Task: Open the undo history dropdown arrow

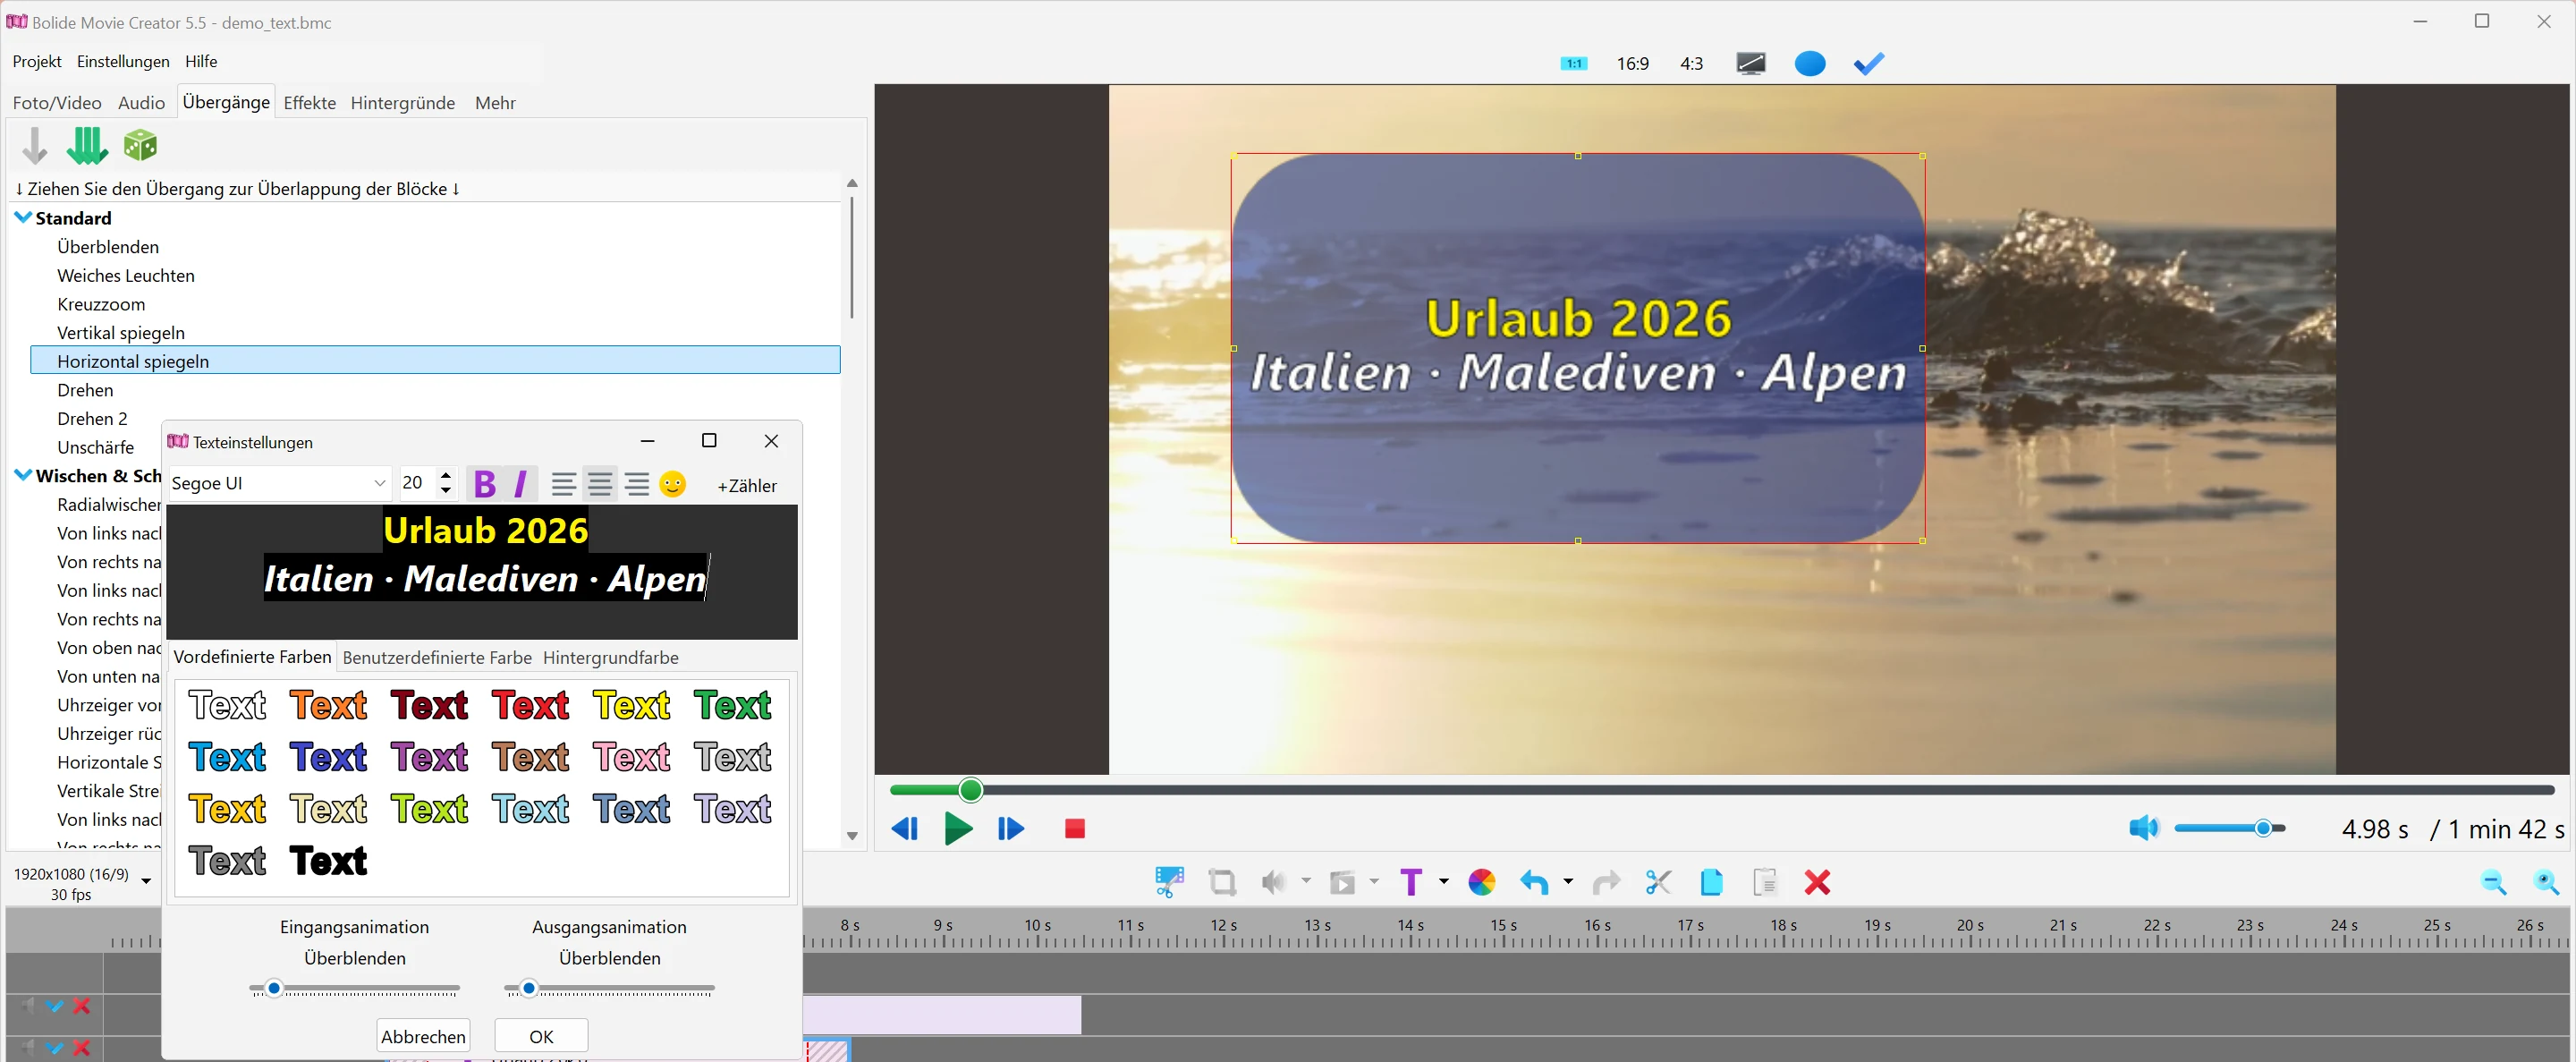Action: tap(1568, 882)
